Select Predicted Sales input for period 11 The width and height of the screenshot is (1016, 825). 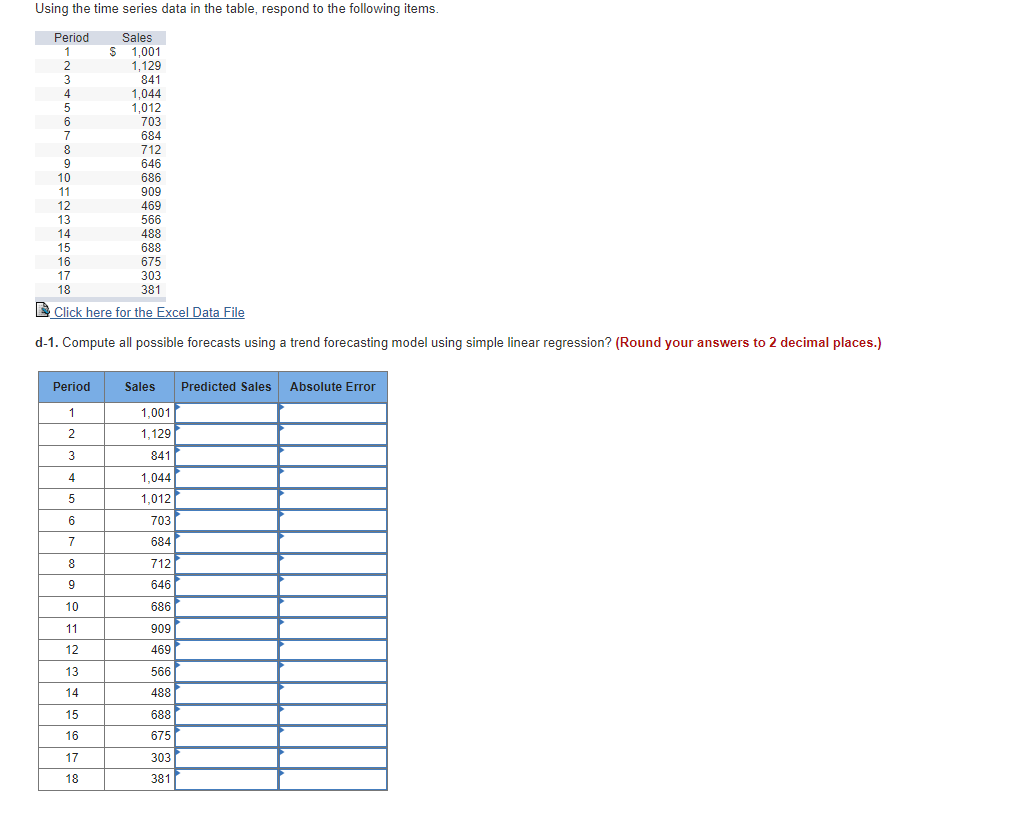coord(227,629)
